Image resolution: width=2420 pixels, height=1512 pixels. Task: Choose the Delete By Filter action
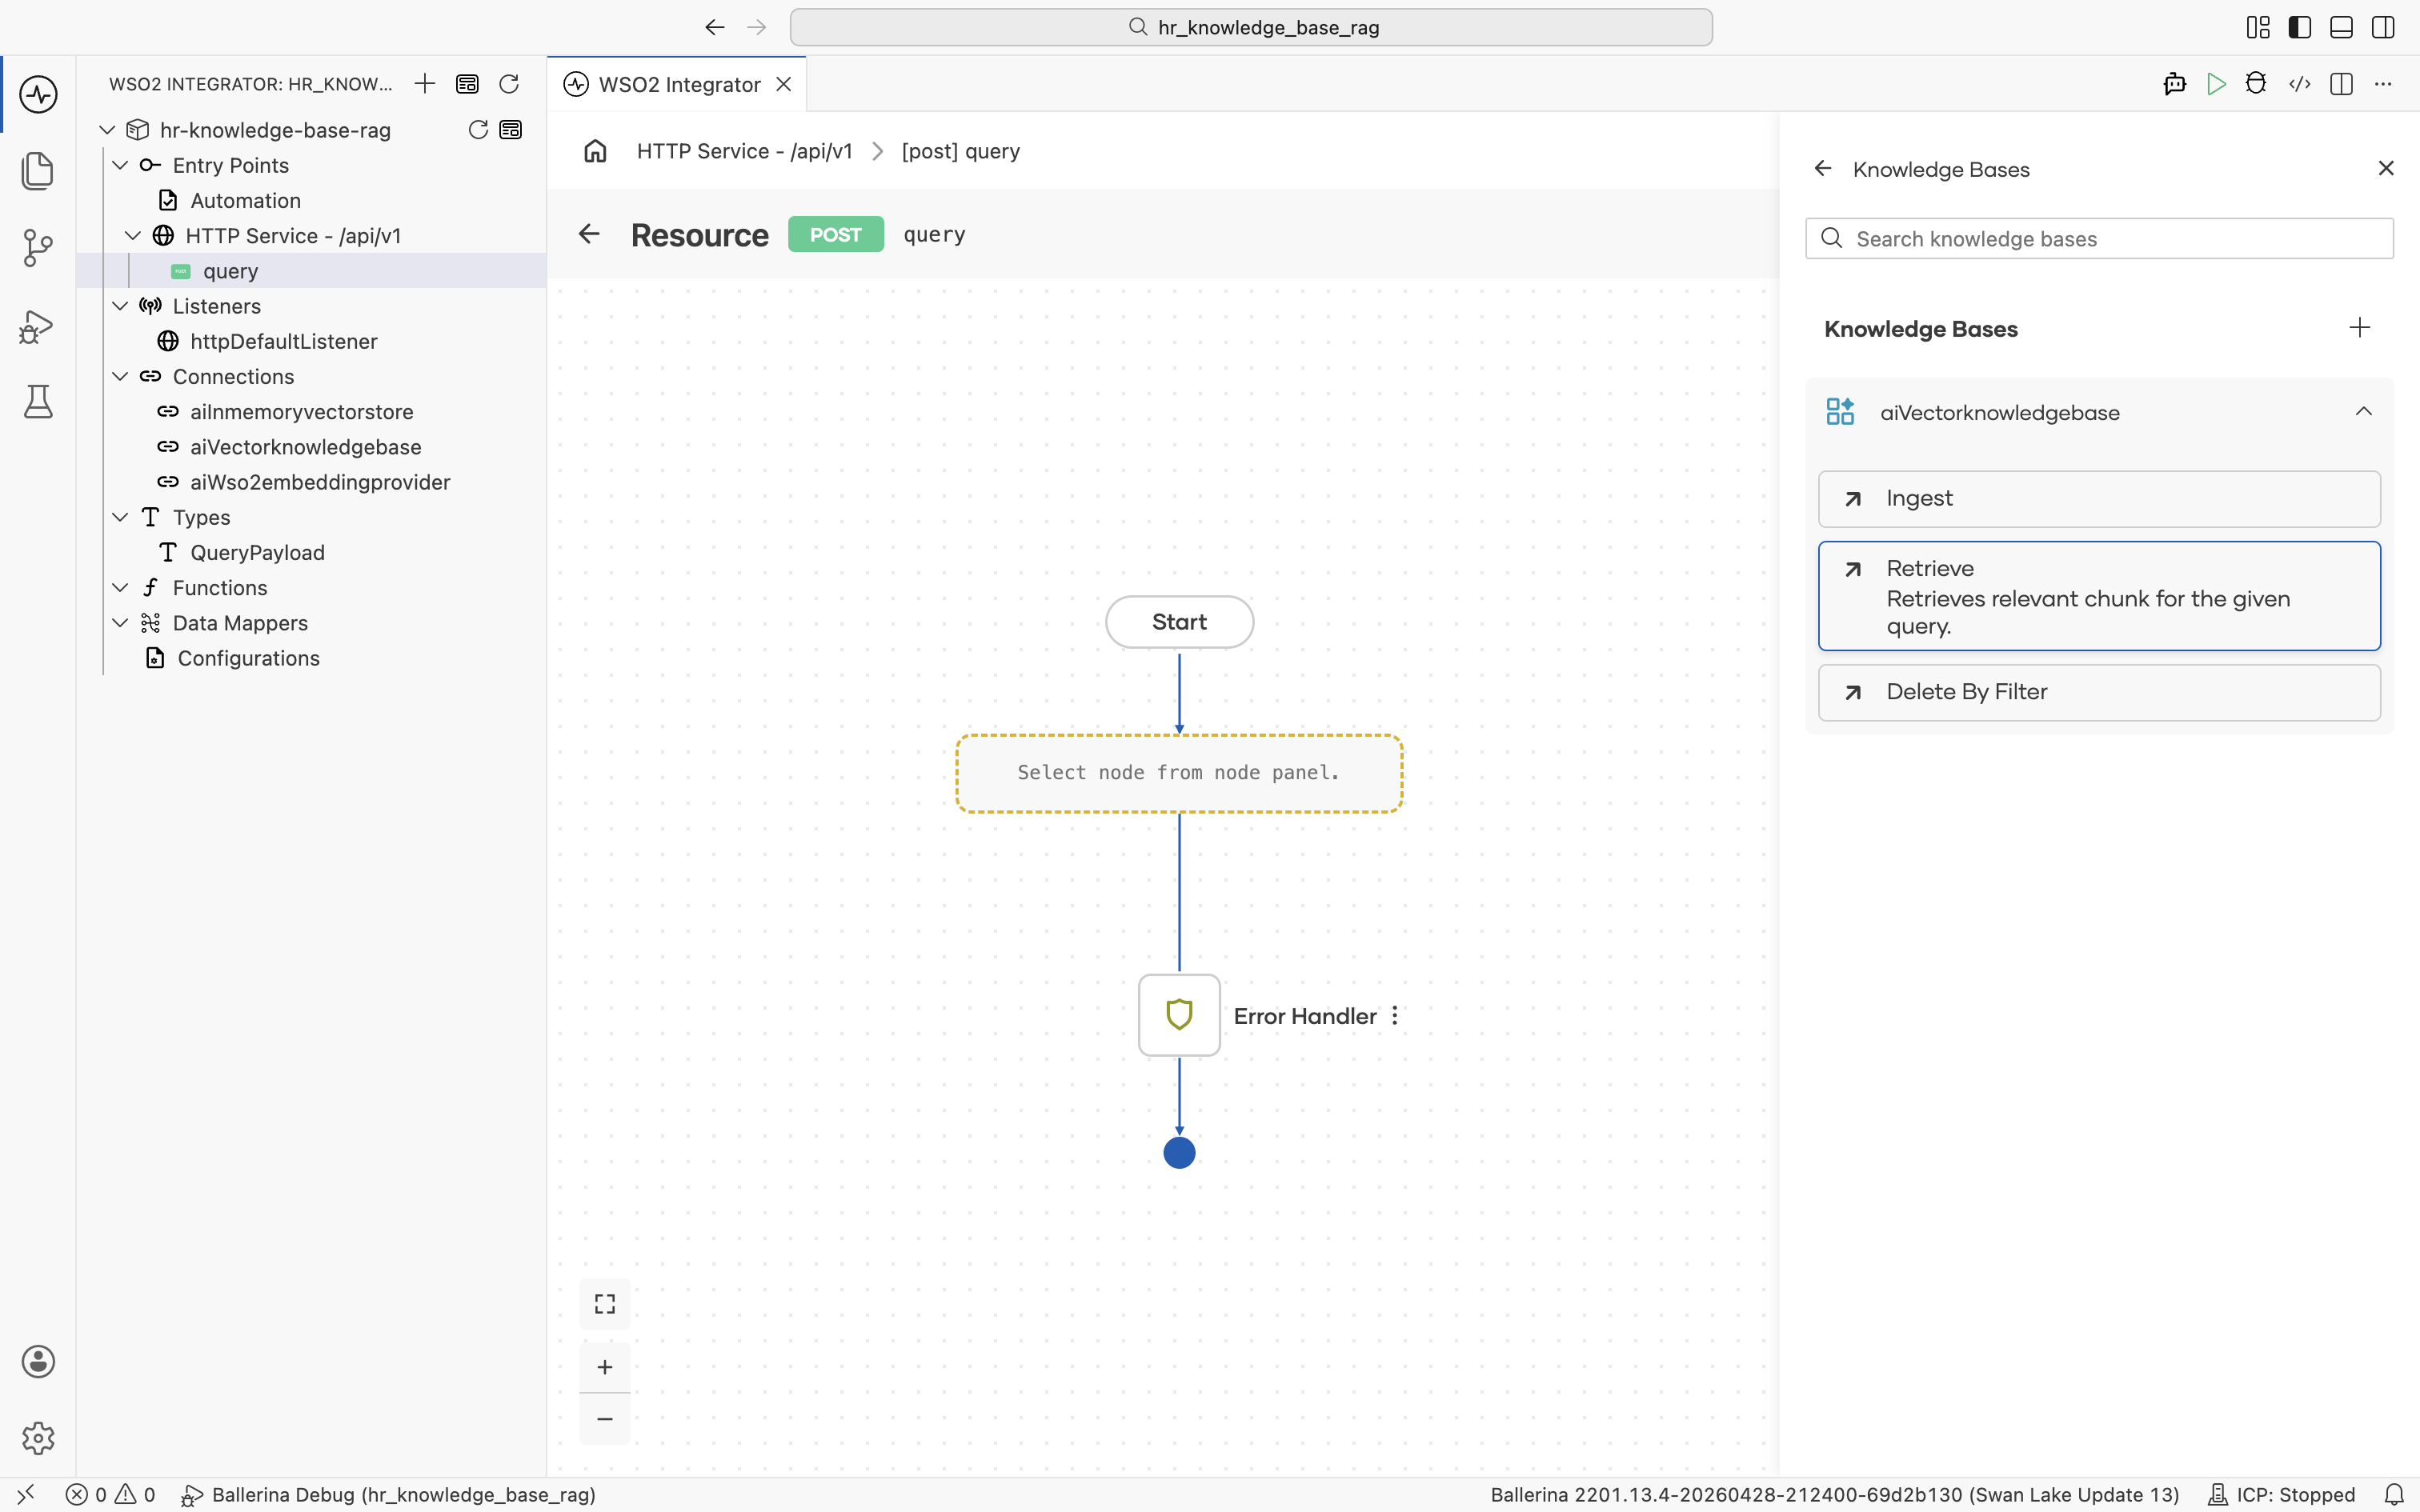click(2099, 692)
